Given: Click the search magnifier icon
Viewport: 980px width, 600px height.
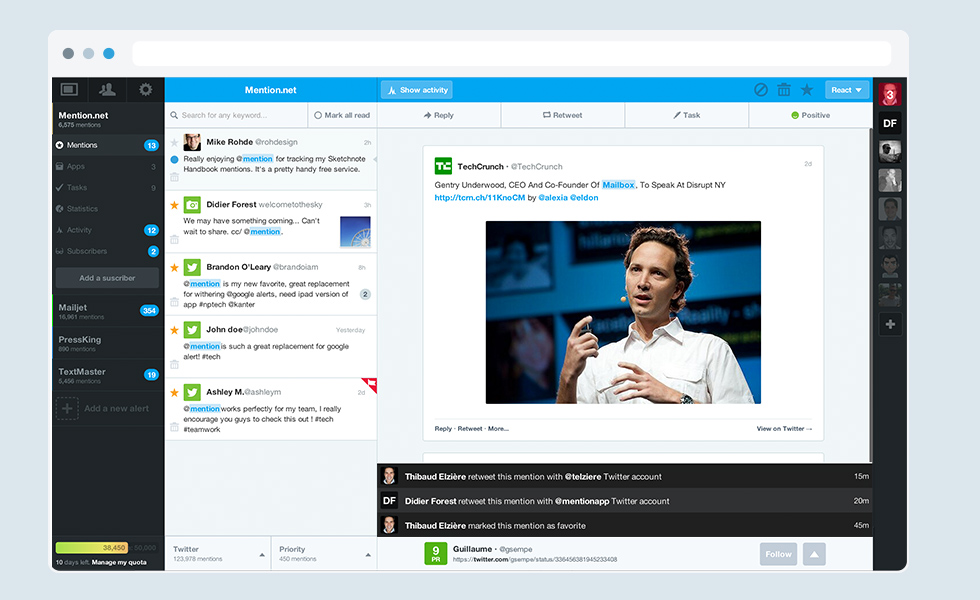Looking at the screenshot, I should coord(174,115).
